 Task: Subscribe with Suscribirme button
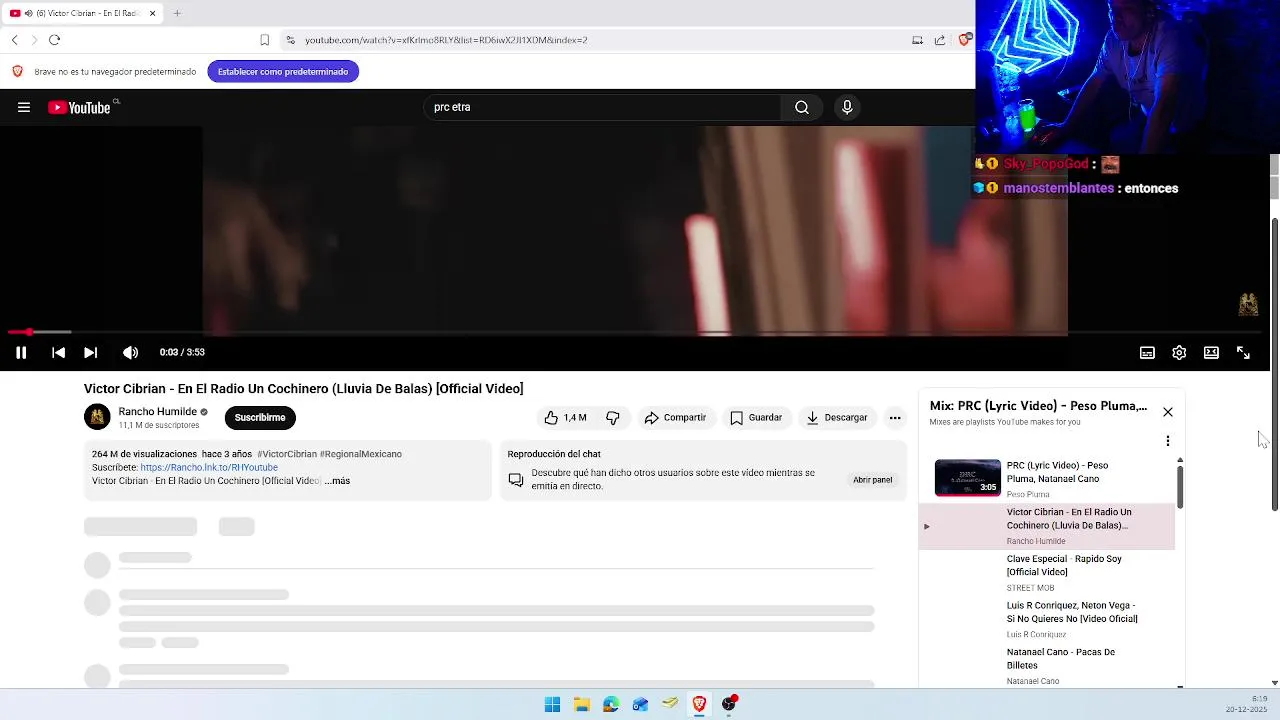(260, 418)
